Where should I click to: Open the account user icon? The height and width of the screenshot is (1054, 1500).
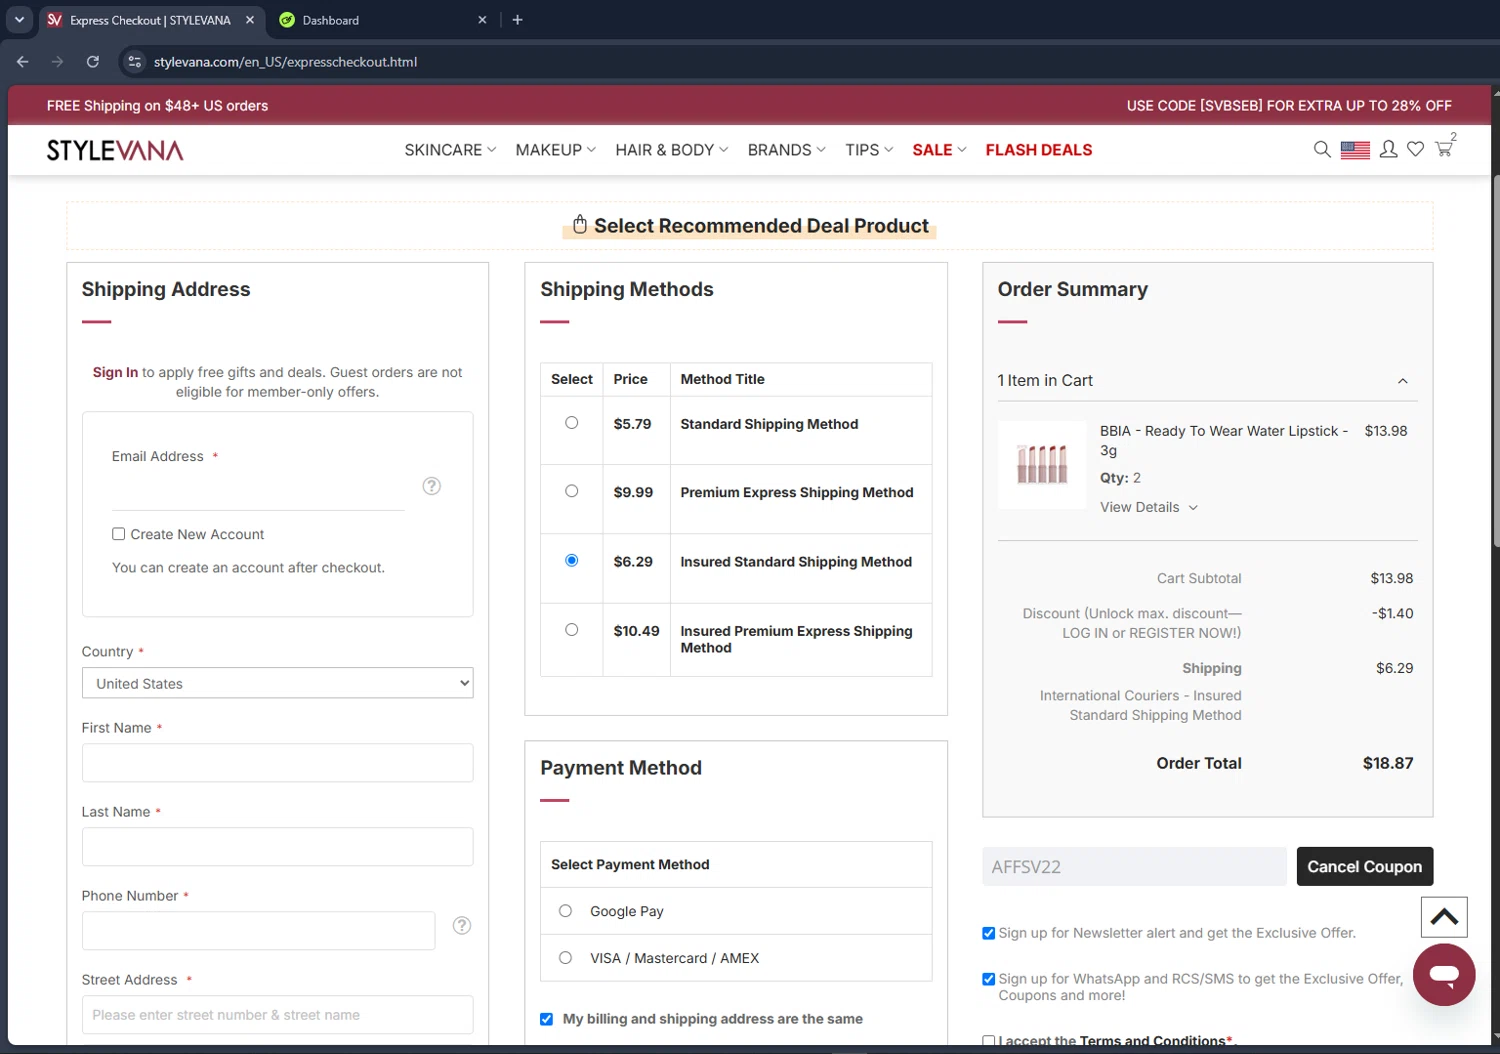1389,150
